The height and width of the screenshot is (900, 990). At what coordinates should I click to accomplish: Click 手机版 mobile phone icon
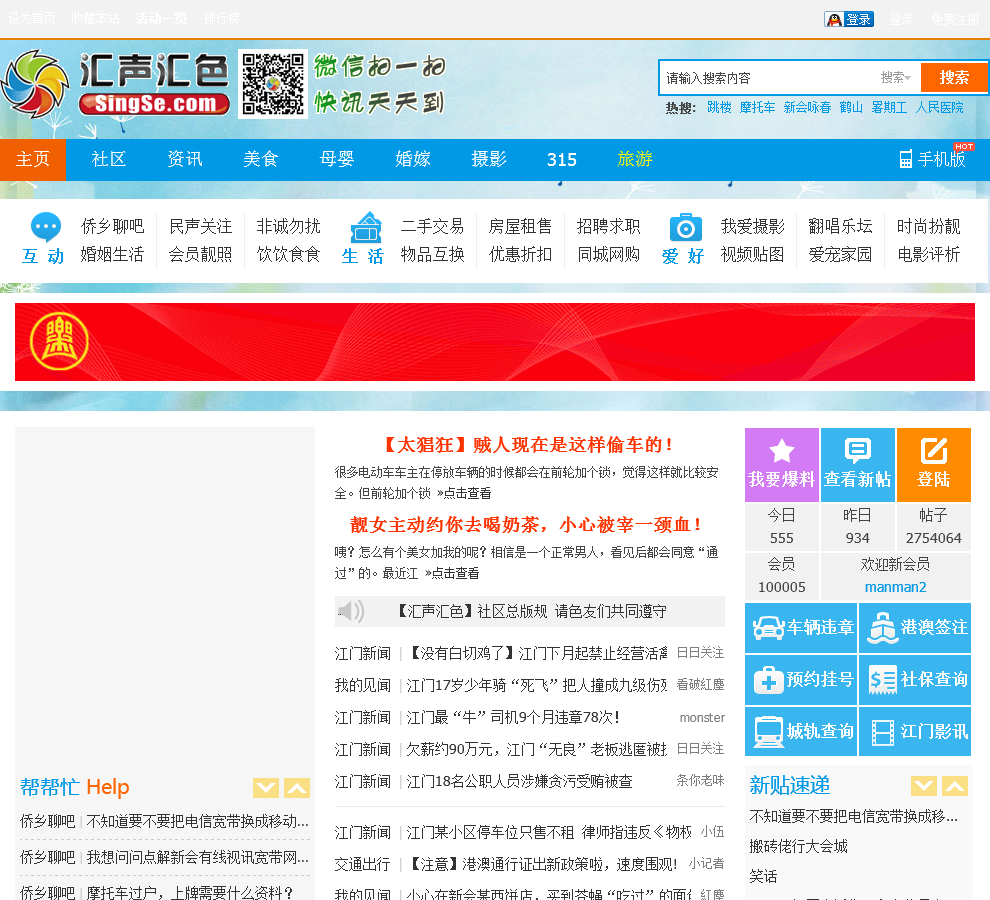905,159
